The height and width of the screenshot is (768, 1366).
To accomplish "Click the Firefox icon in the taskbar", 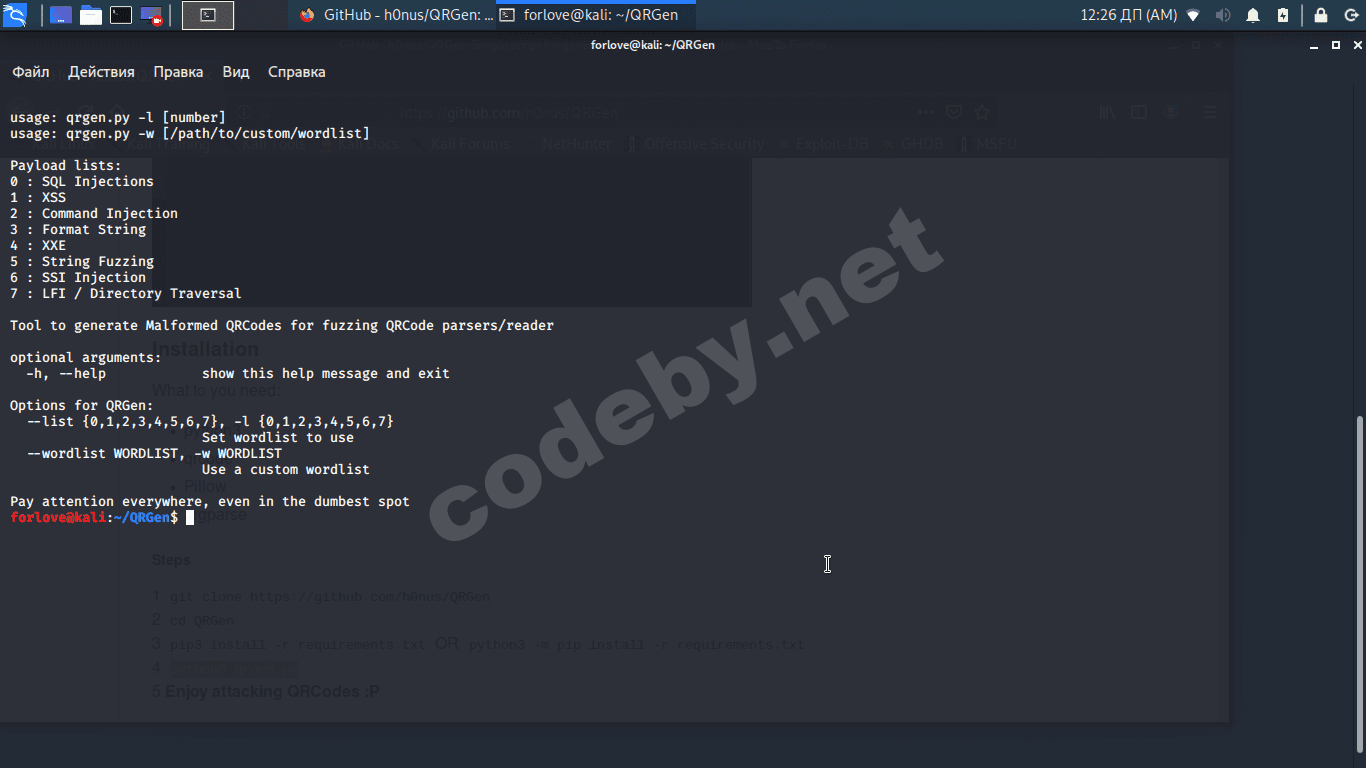I will click(307, 15).
